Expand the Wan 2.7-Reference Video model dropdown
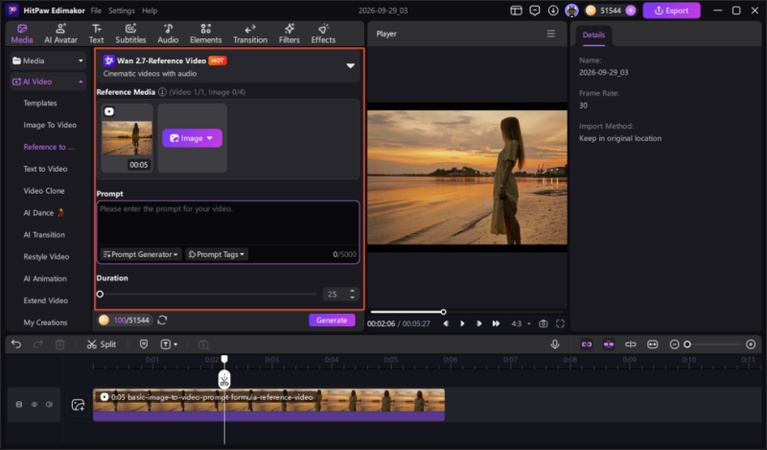Viewport: 767px width, 450px height. (350, 66)
